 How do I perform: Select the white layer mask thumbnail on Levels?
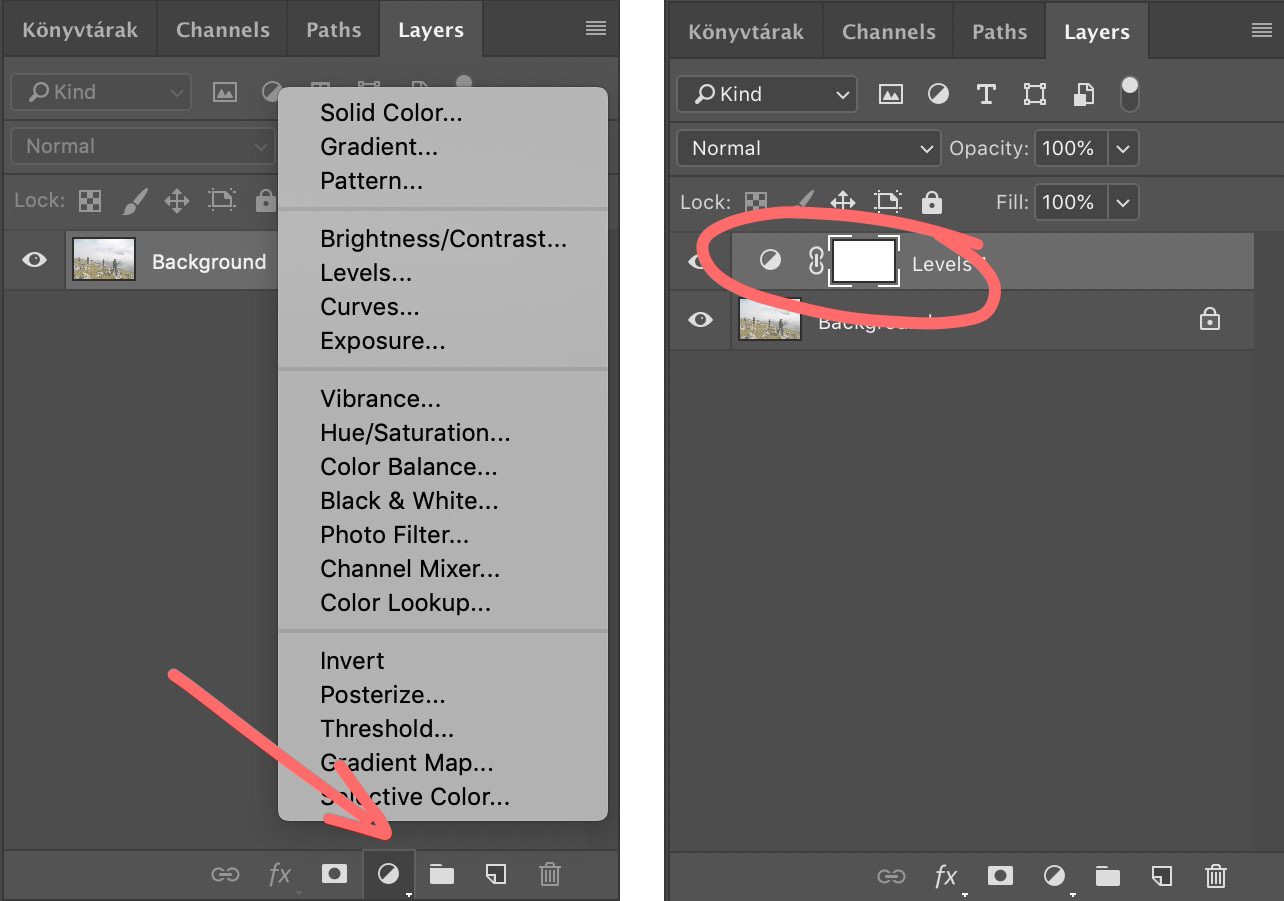[x=864, y=262]
